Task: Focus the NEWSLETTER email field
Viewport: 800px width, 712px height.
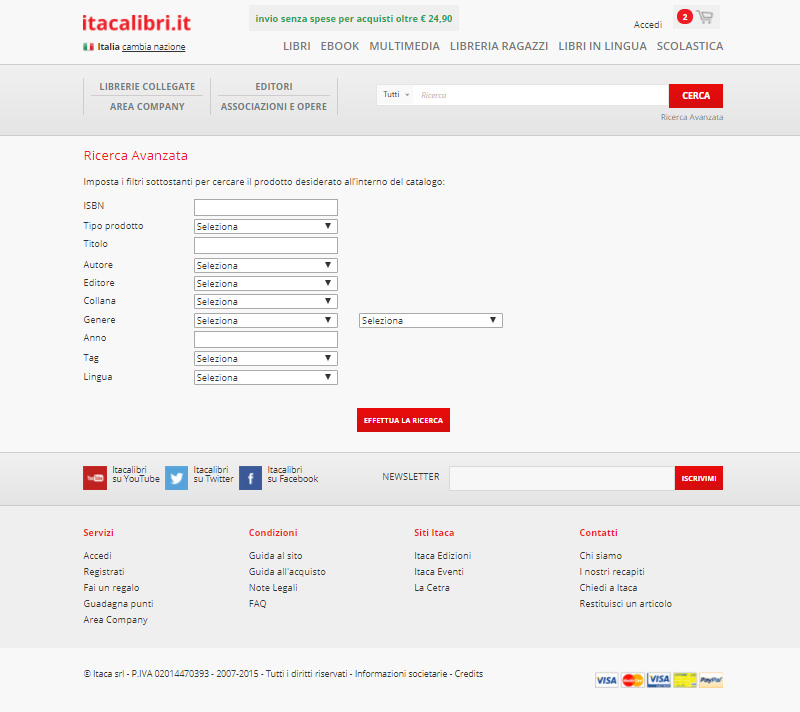Action: tap(562, 478)
